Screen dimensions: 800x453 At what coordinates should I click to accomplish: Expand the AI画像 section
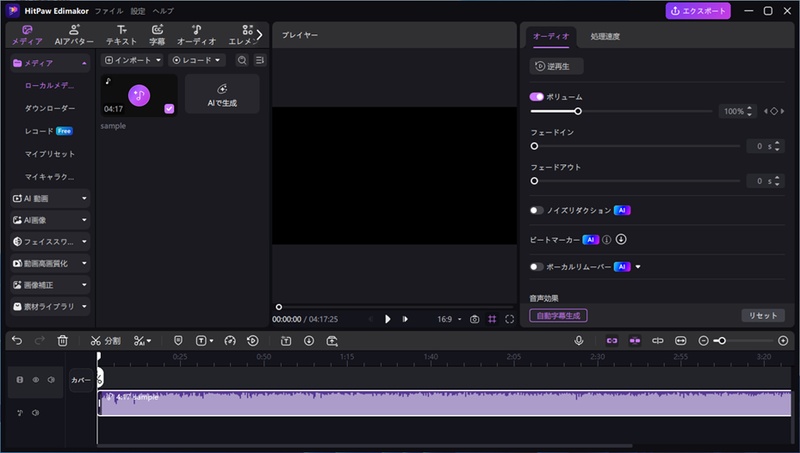(50, 220)
